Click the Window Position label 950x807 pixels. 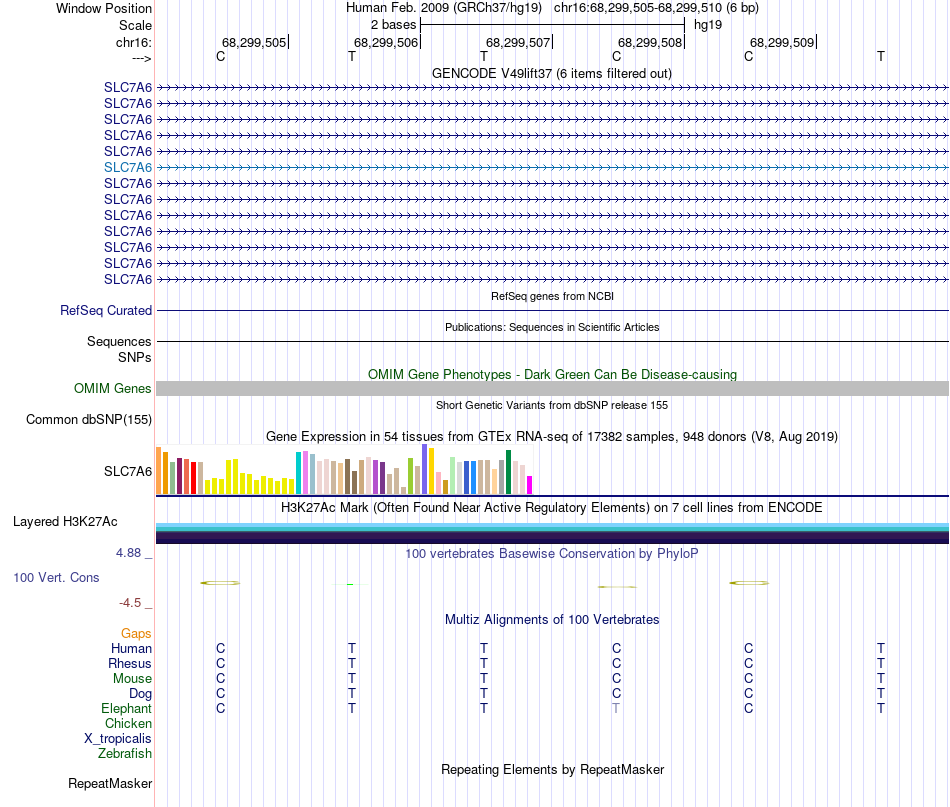tap(104, 8)
